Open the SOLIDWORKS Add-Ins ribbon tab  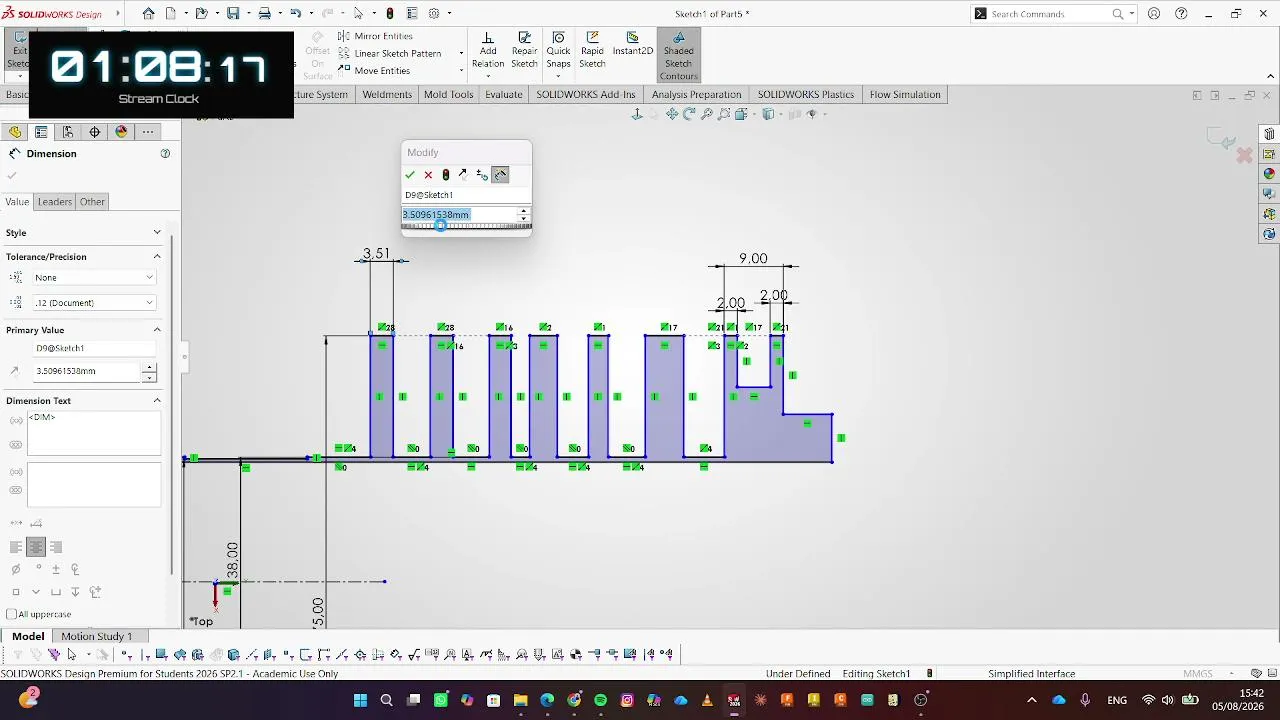586,95
